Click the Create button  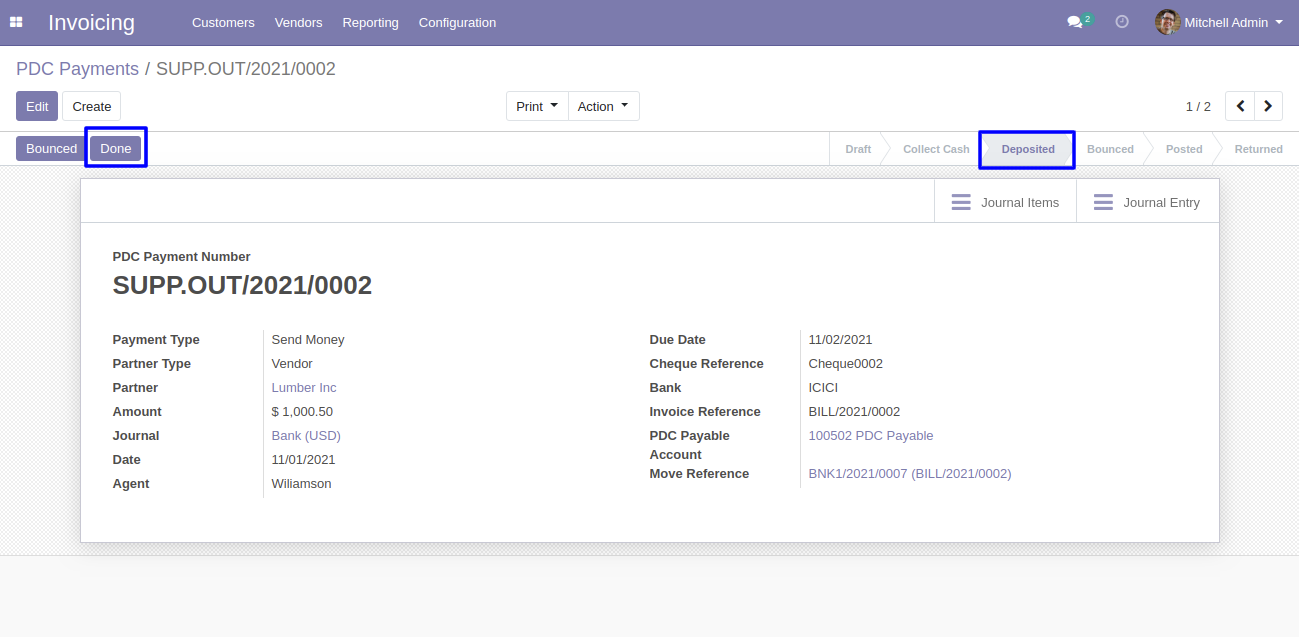[92, 106]
